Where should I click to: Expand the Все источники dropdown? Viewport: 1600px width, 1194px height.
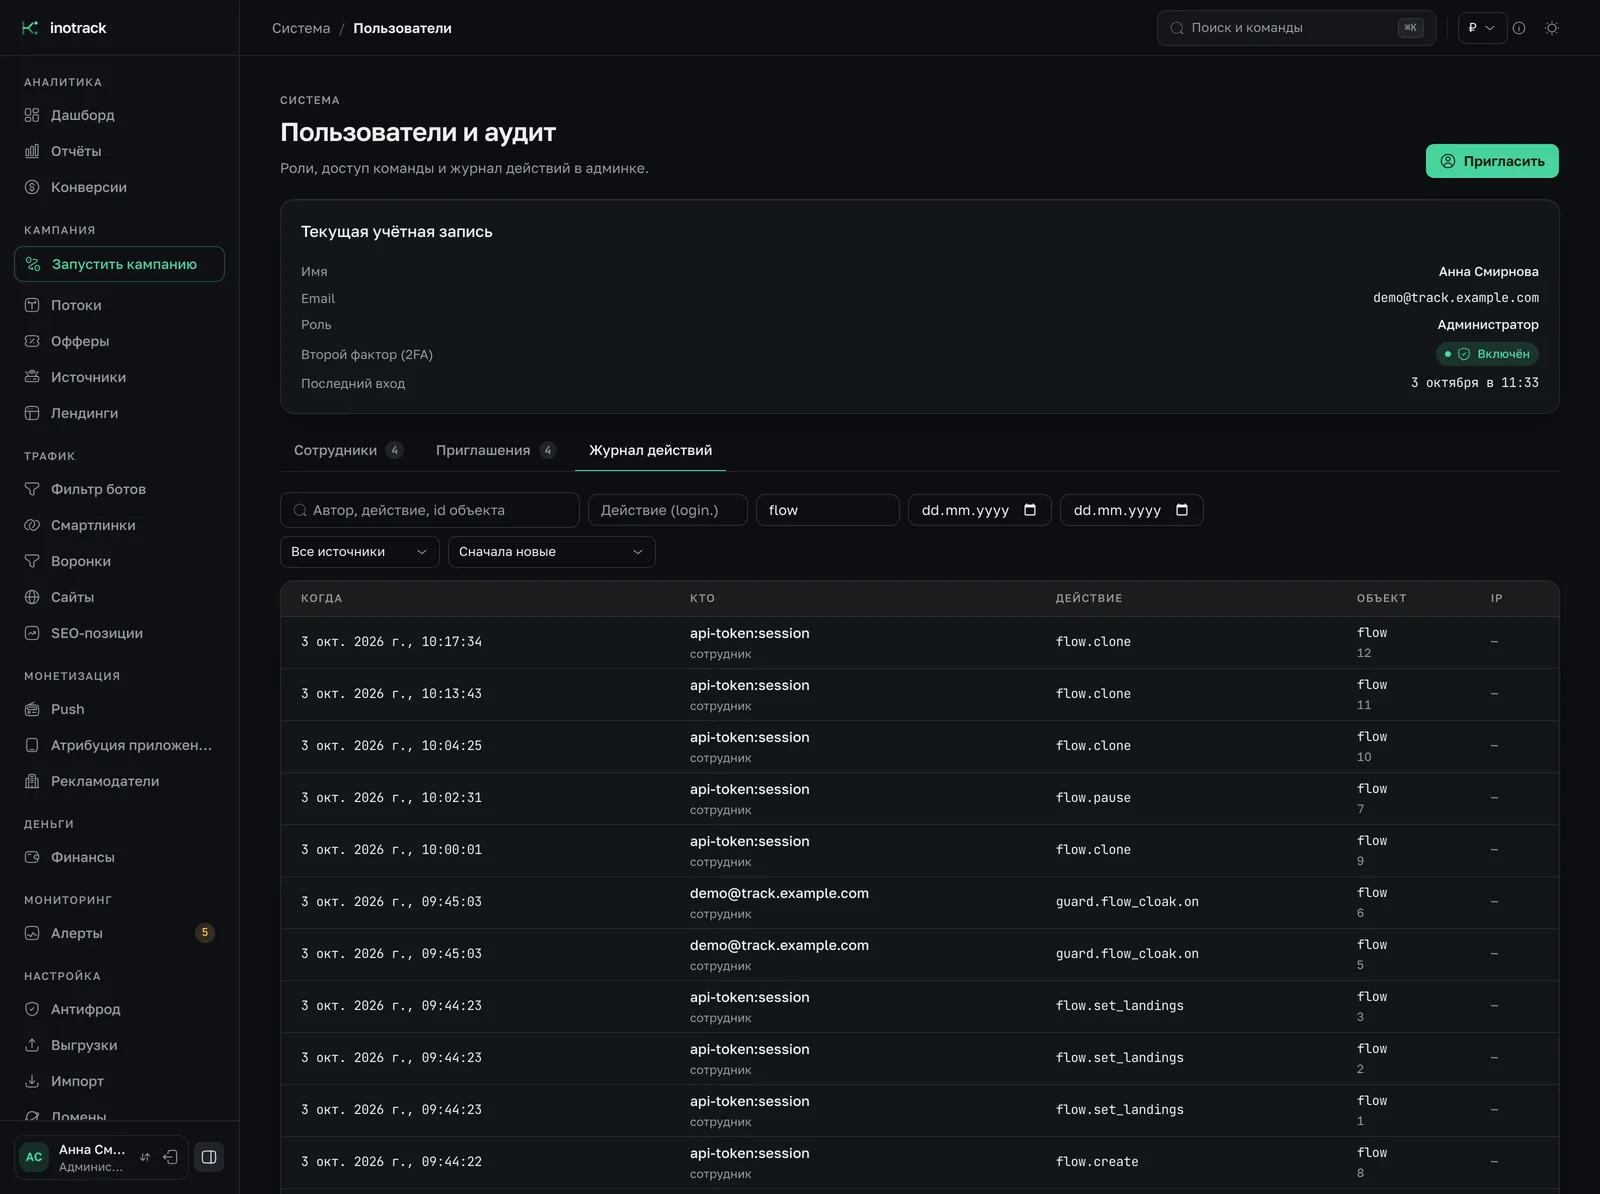click(x=360, y=552)
